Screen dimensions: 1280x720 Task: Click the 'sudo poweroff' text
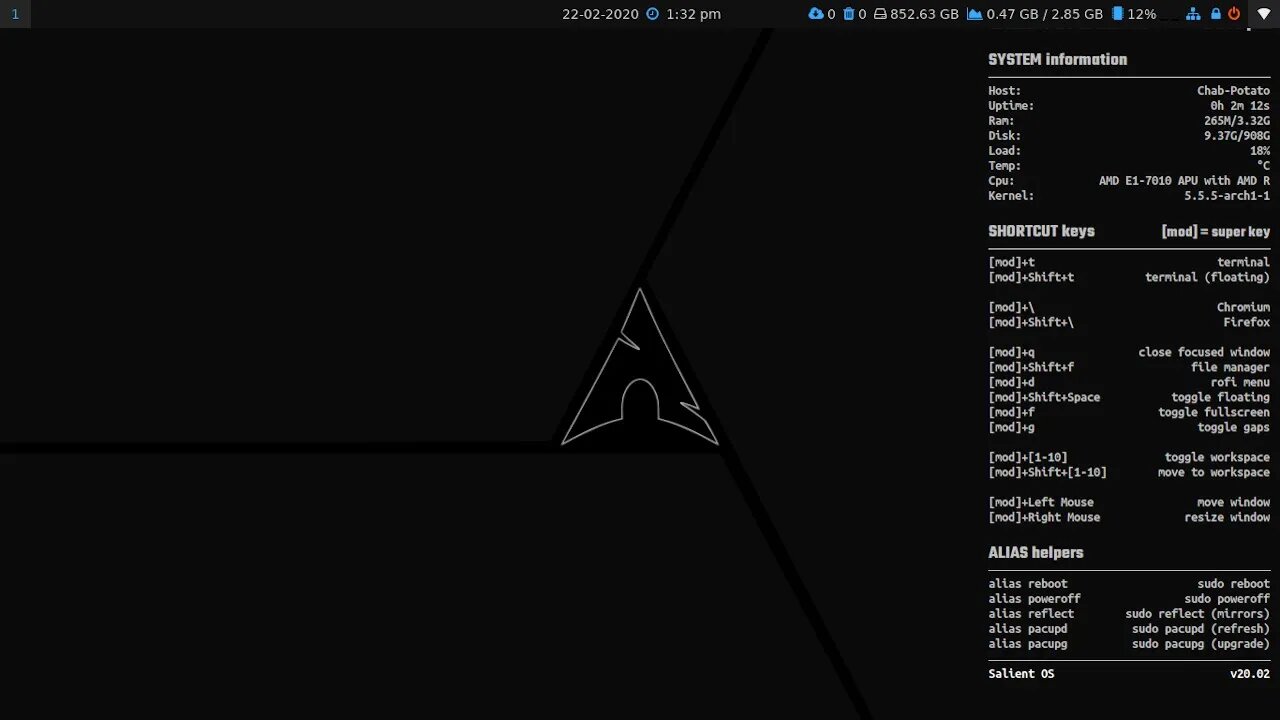coord(1227,599)
